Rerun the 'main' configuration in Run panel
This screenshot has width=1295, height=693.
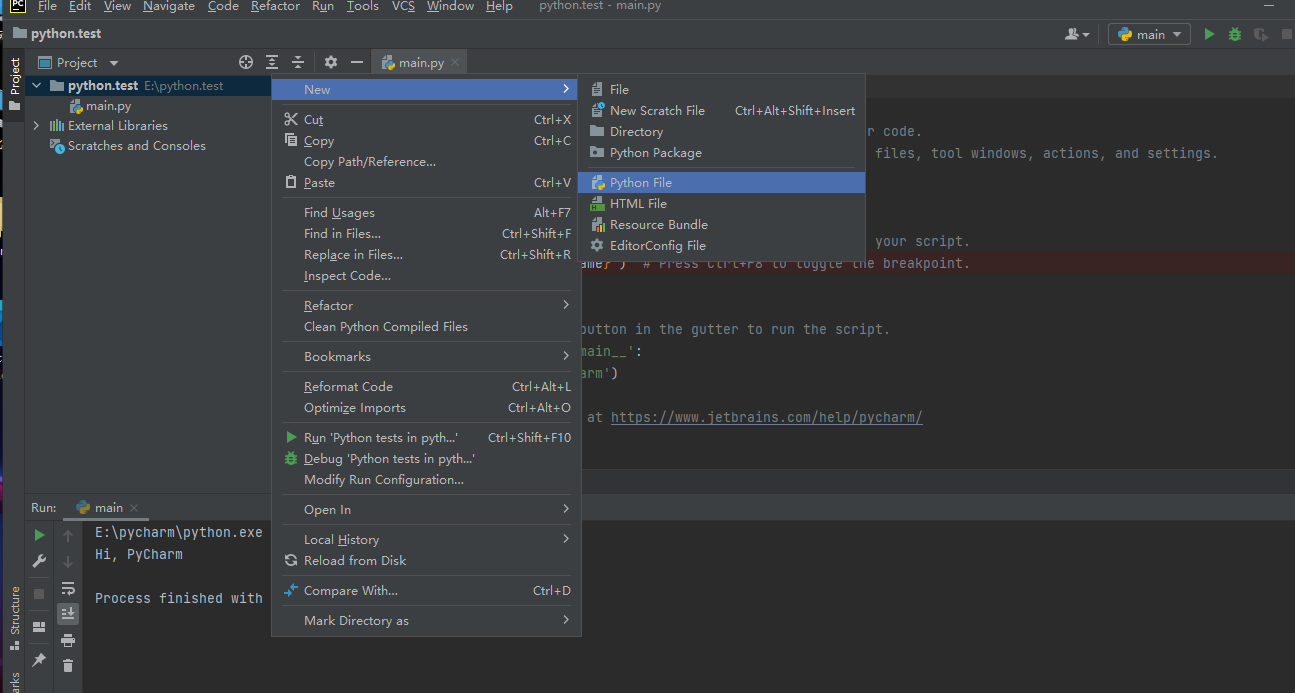click(39, 534)
